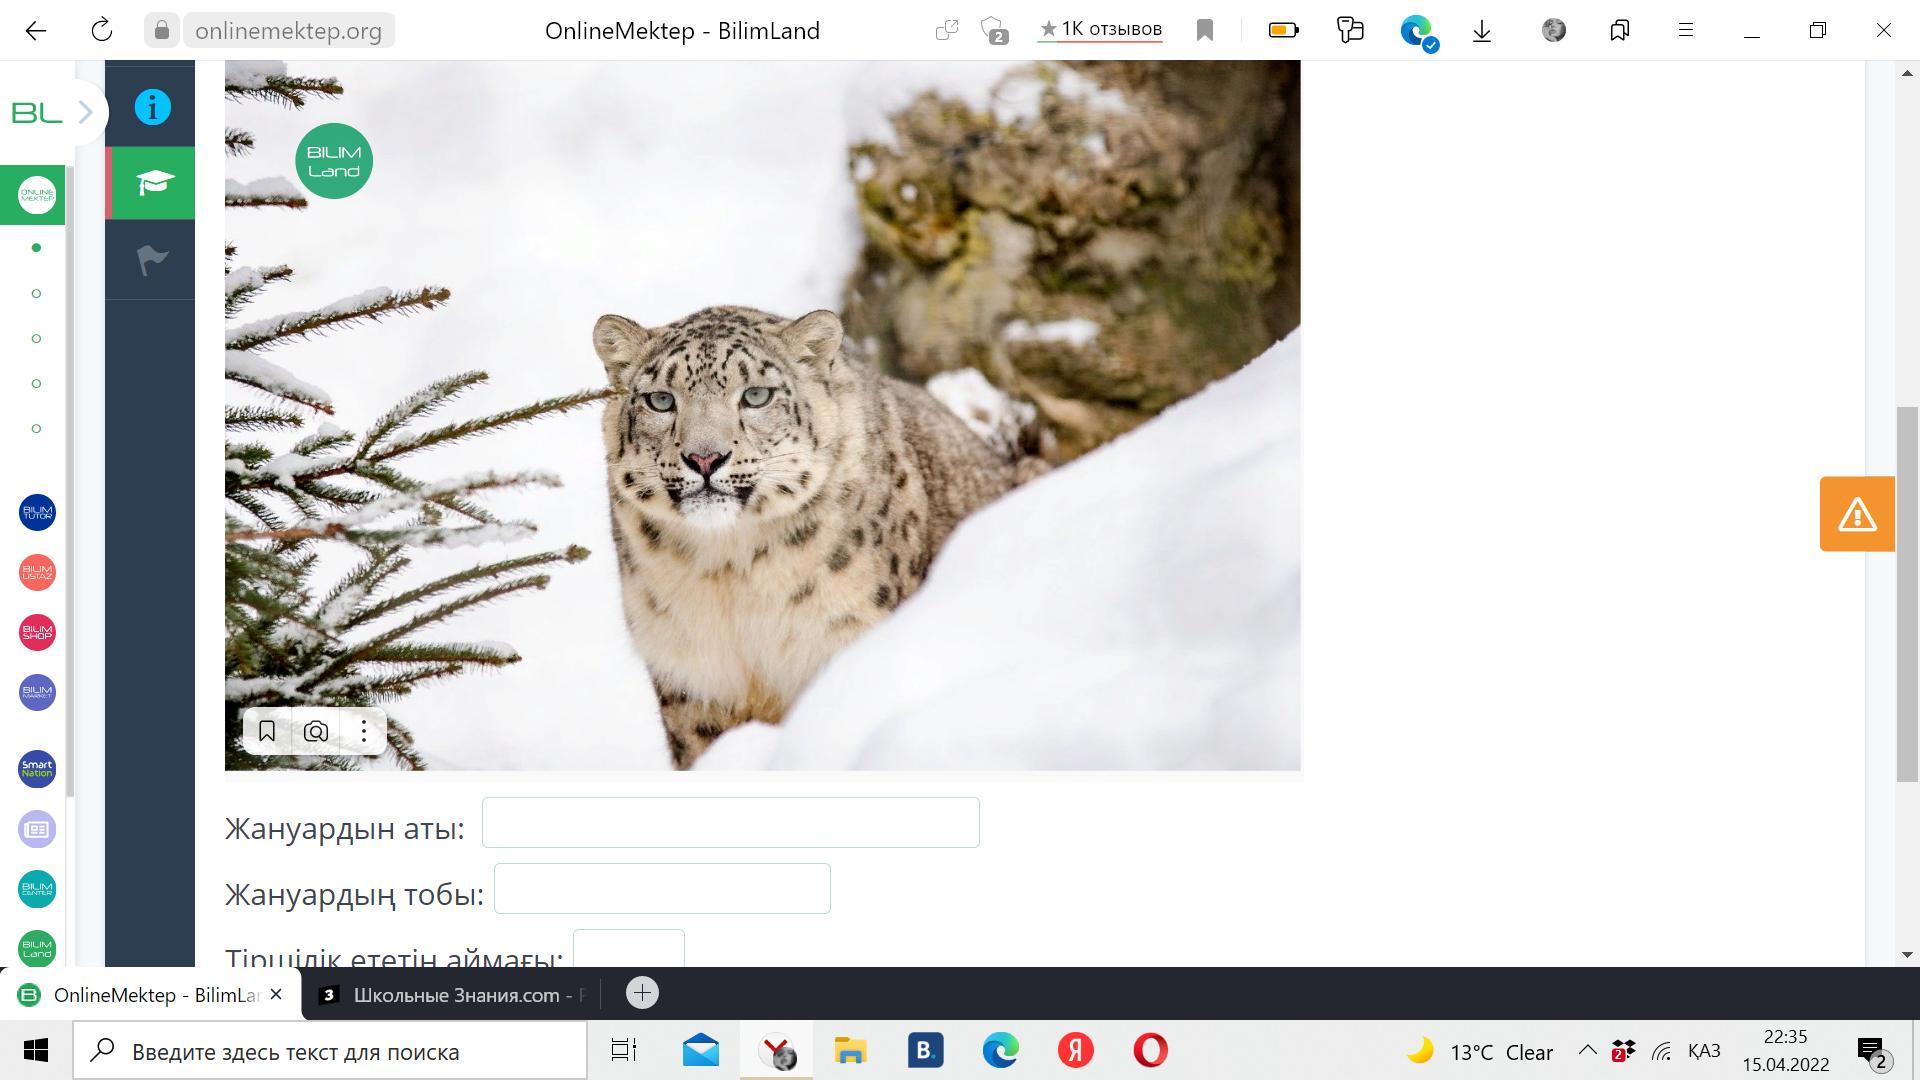Open Bilim Tutor from the left sidebar
The image size is (1920, 1080).
pos(37,513)
